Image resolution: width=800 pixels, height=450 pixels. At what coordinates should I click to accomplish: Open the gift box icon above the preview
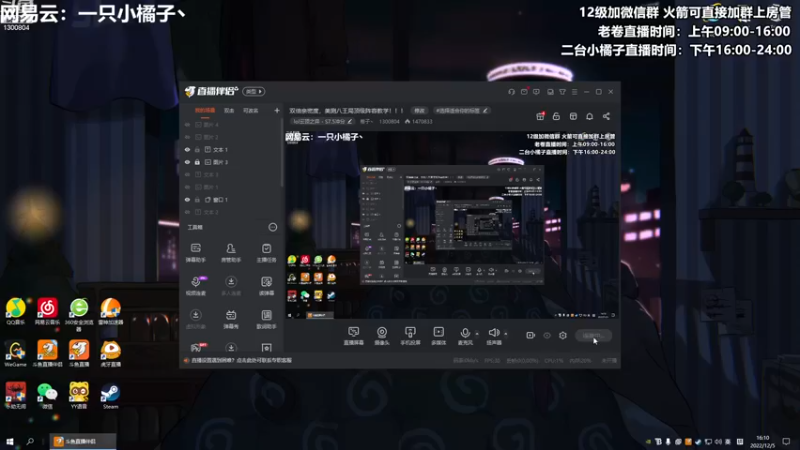click(x=540, y=116)
